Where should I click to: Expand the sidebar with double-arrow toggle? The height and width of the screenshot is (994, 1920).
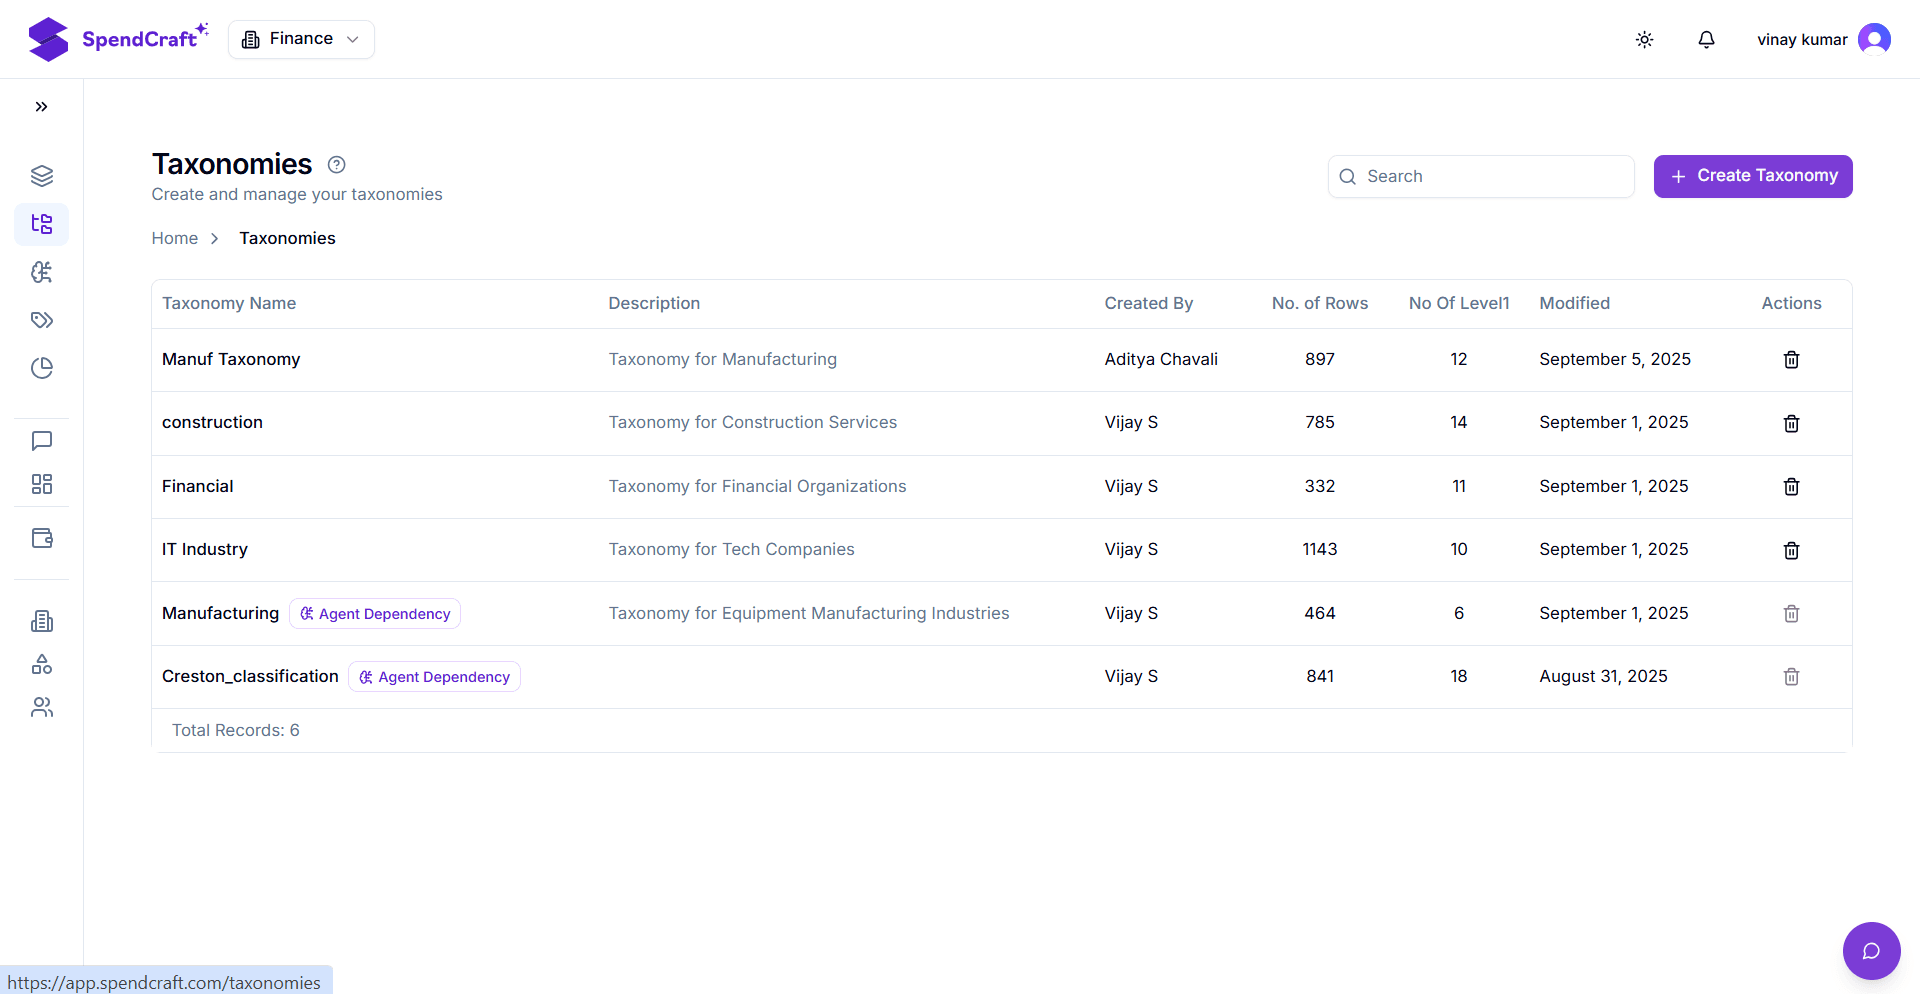[41, 106]
